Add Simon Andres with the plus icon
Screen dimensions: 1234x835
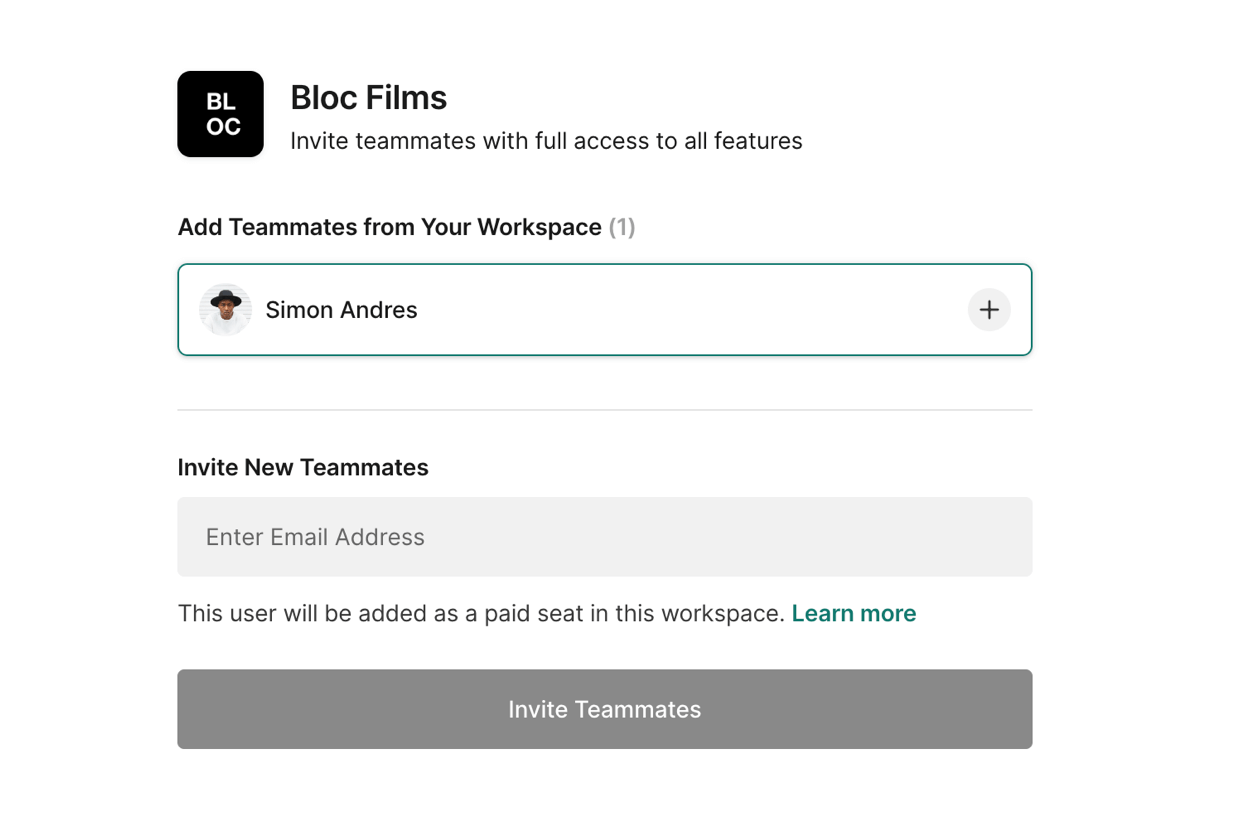(x=988, y=310)
